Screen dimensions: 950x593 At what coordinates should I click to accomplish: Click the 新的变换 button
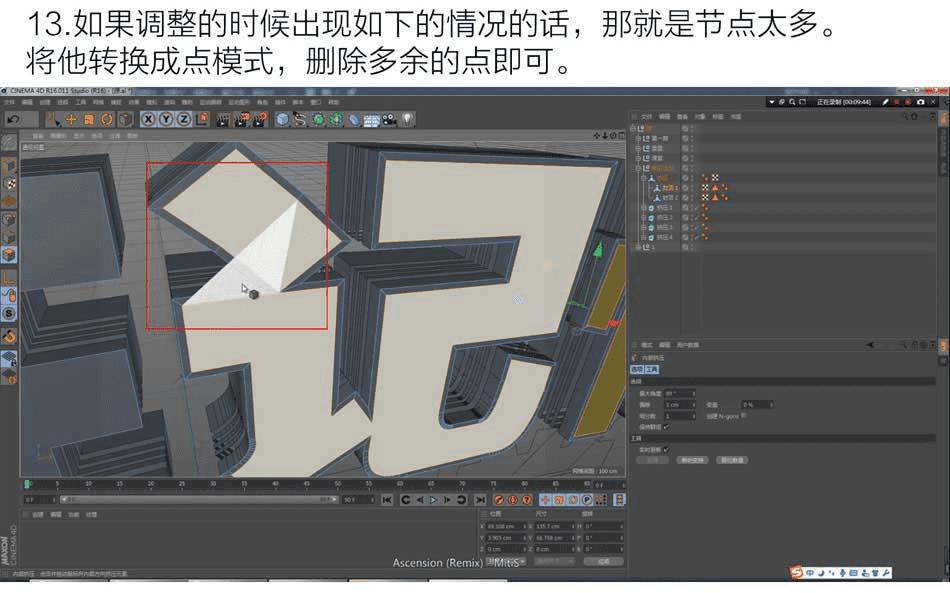pos(692,460)
